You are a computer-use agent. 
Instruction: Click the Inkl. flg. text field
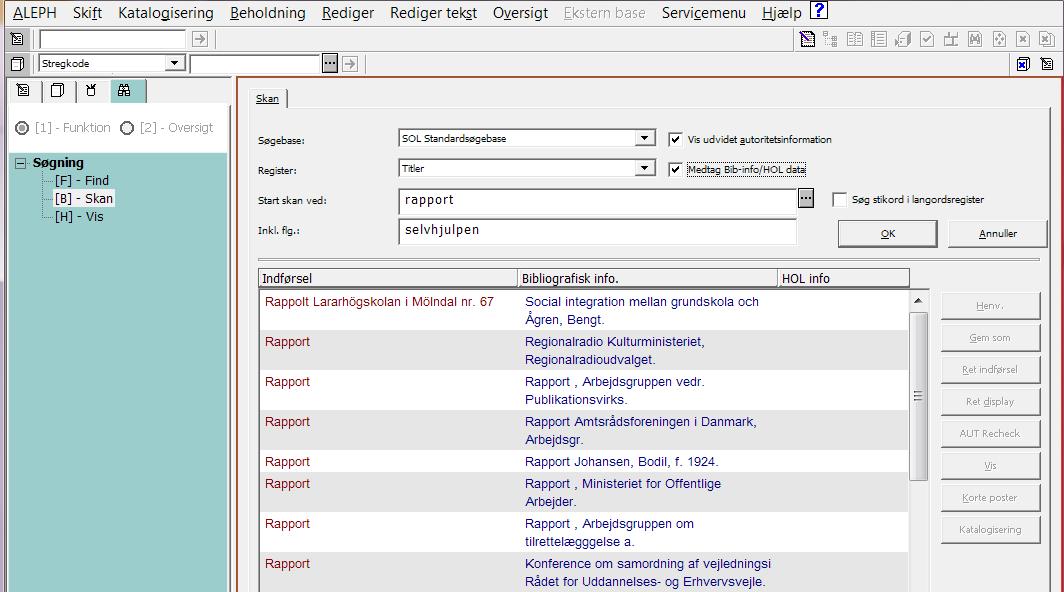coord(596,231)
